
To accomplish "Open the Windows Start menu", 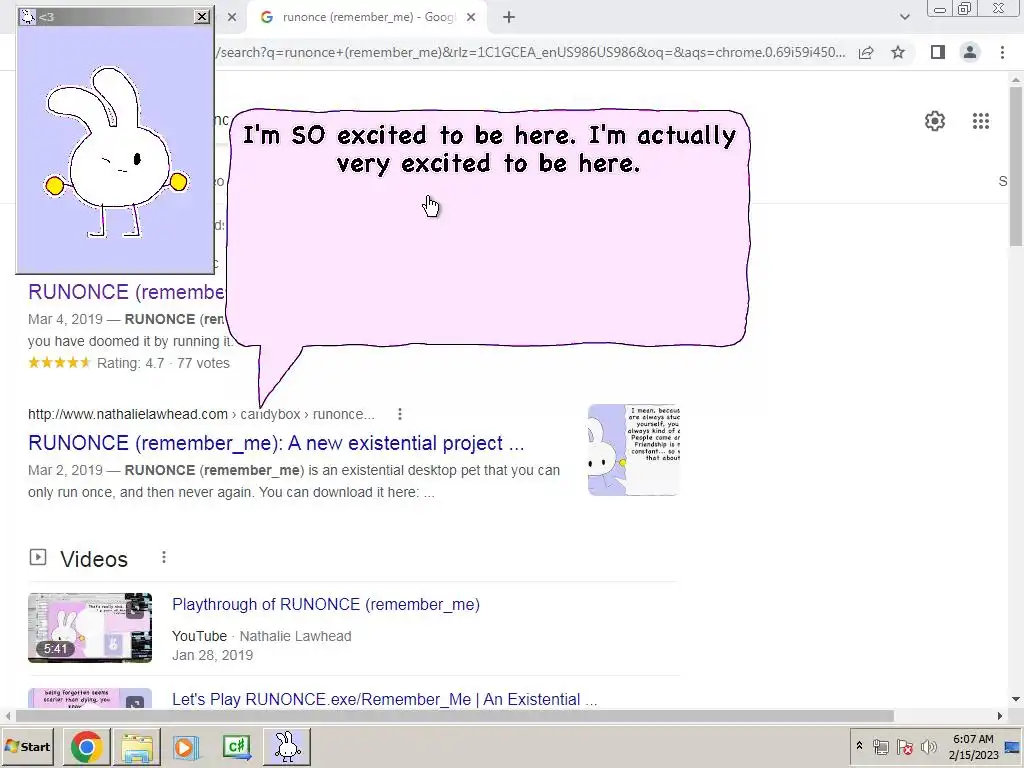I will point(28,746).
